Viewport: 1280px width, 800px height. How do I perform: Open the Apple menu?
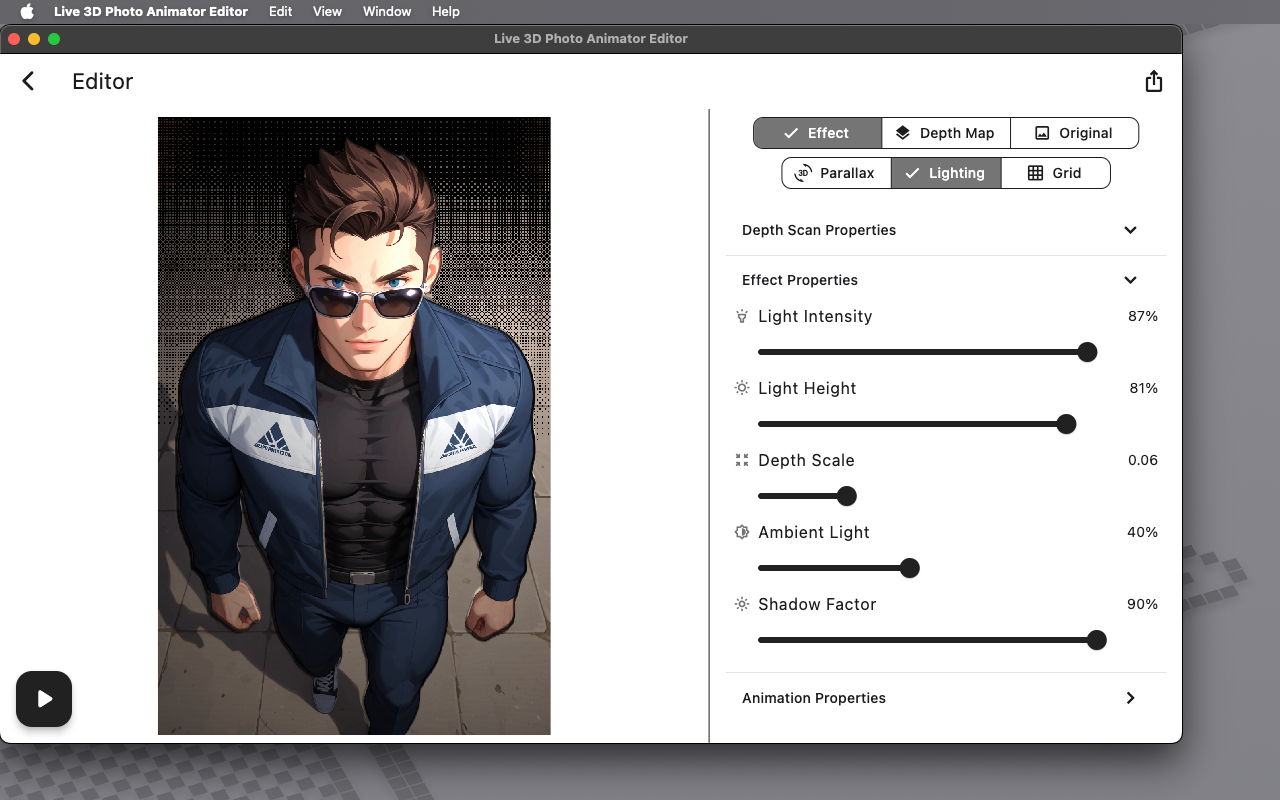click(x=27, y=11)
